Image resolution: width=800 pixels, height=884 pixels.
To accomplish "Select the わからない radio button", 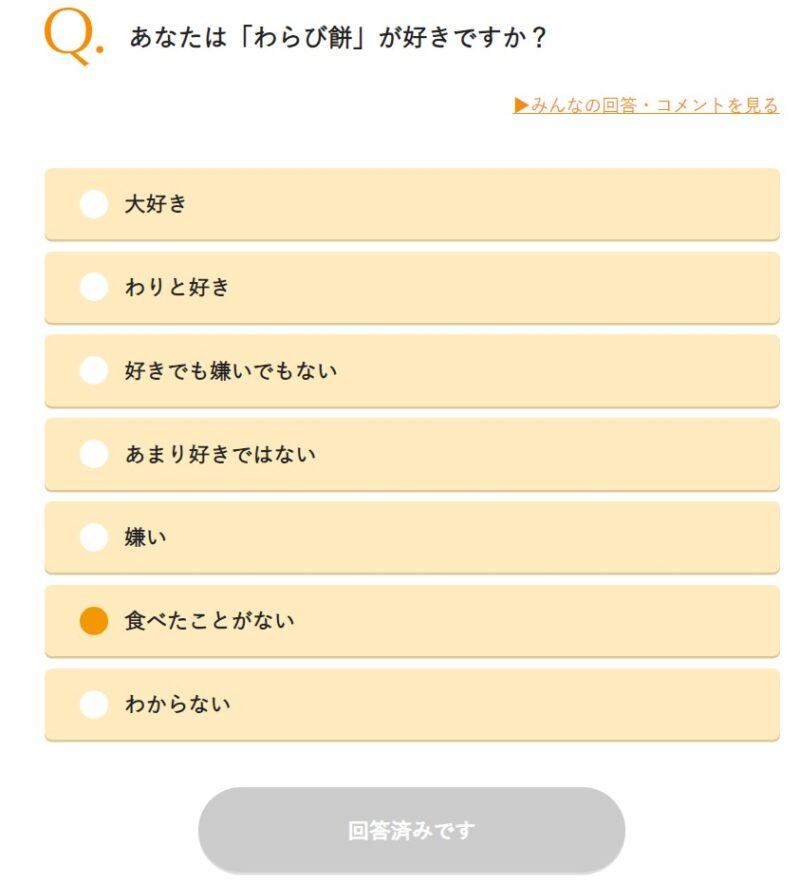I will pyautogui.click(x=94, y=704).
